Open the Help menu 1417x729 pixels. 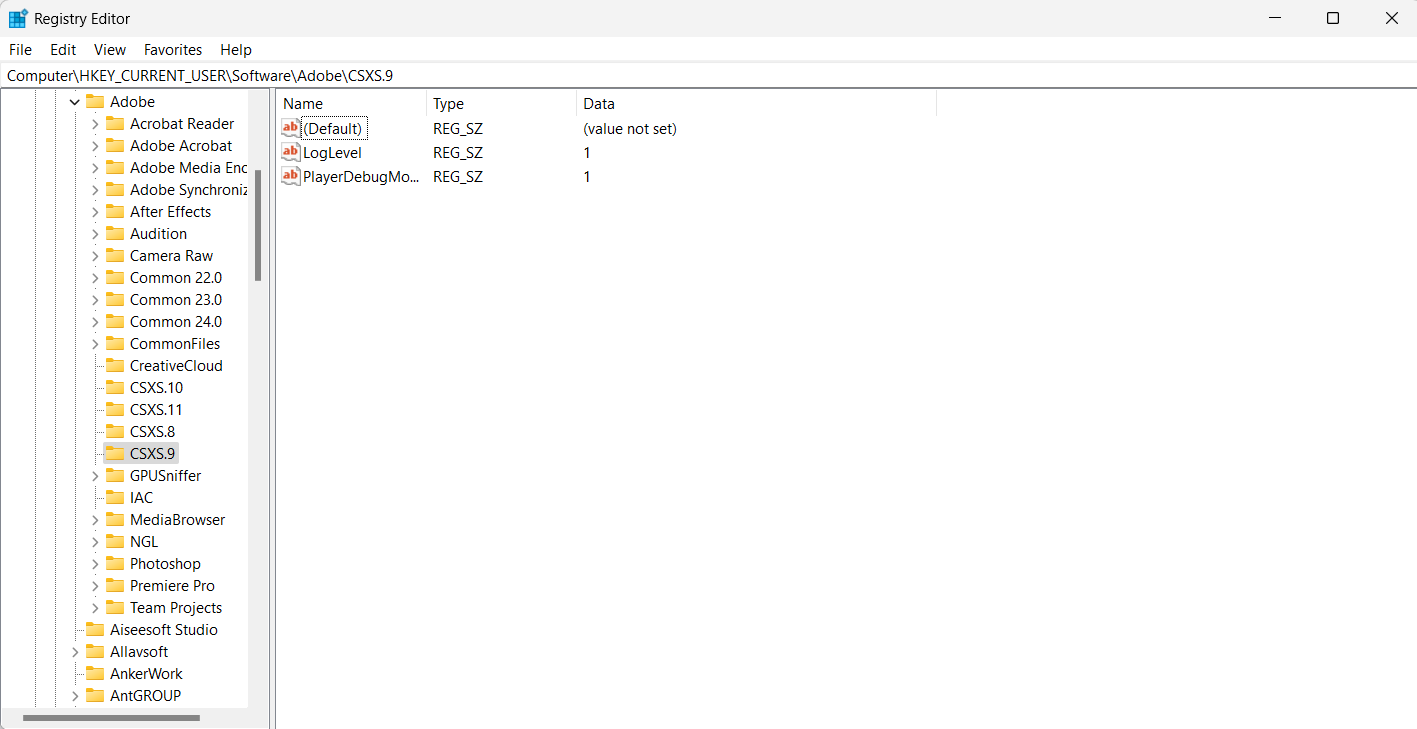[x=236, y=50]
